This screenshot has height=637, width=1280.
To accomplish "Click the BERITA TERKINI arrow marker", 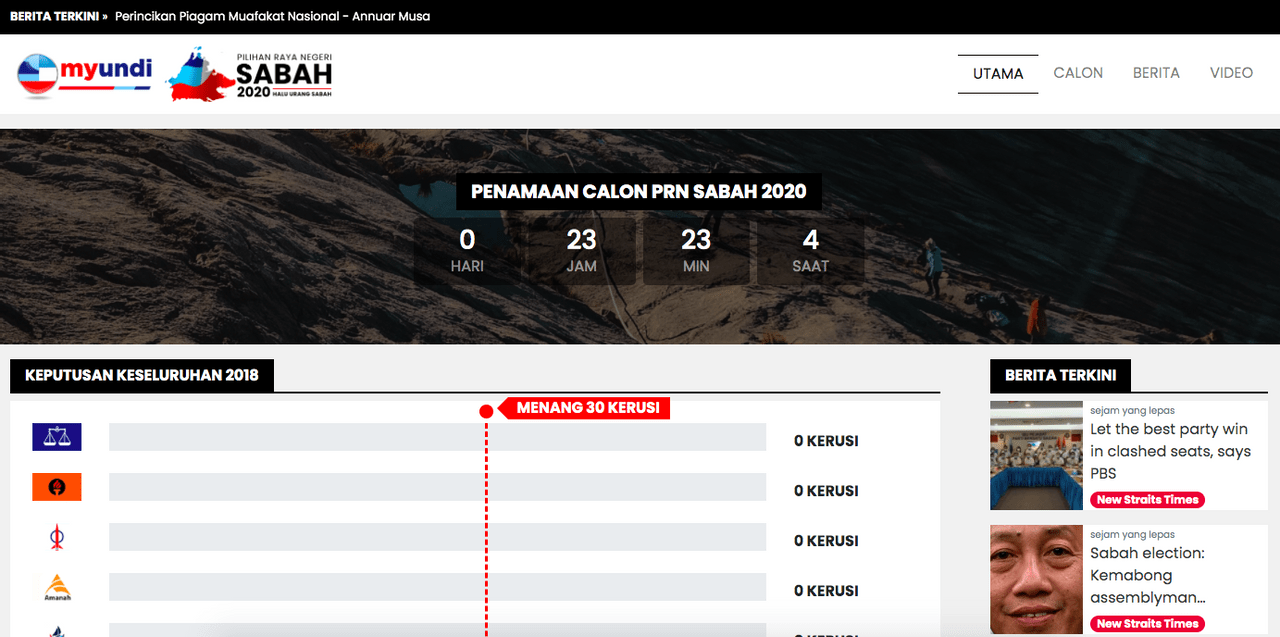I will click(x=107, y=16).
